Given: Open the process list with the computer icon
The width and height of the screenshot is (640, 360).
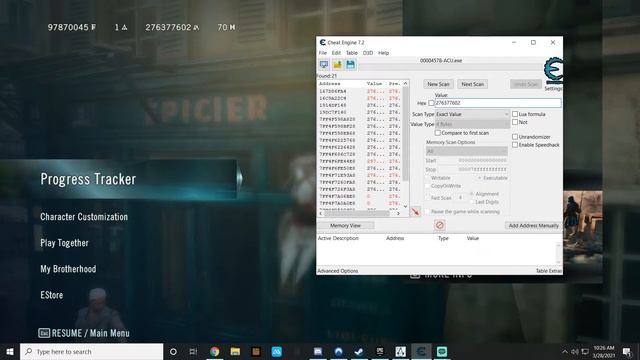Looking at the screenshot, I should [324, 64].
